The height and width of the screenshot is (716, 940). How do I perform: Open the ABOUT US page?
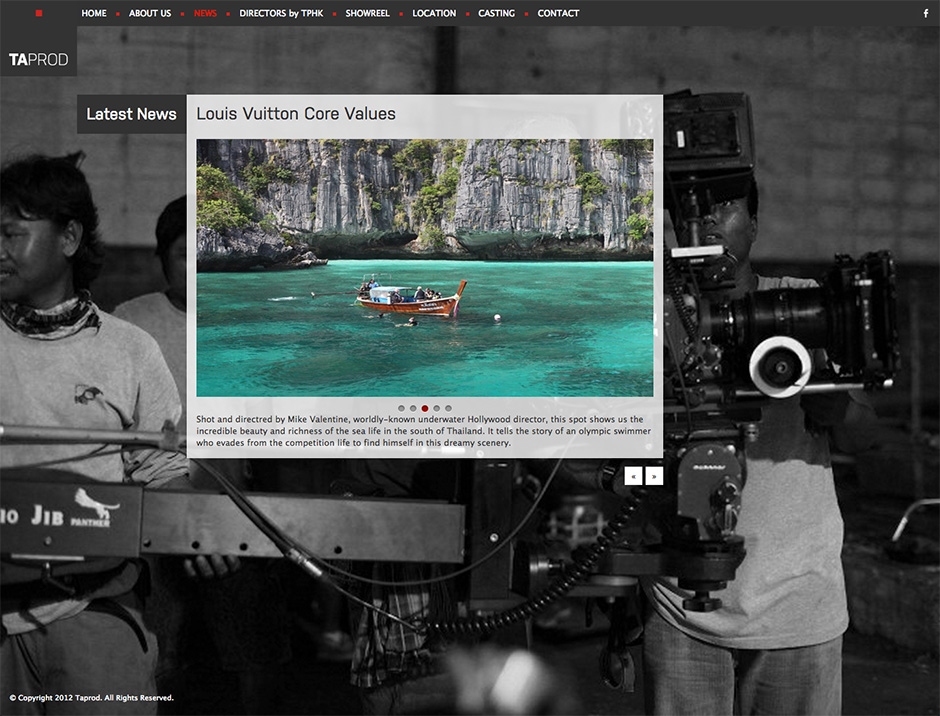pos(150,13)
